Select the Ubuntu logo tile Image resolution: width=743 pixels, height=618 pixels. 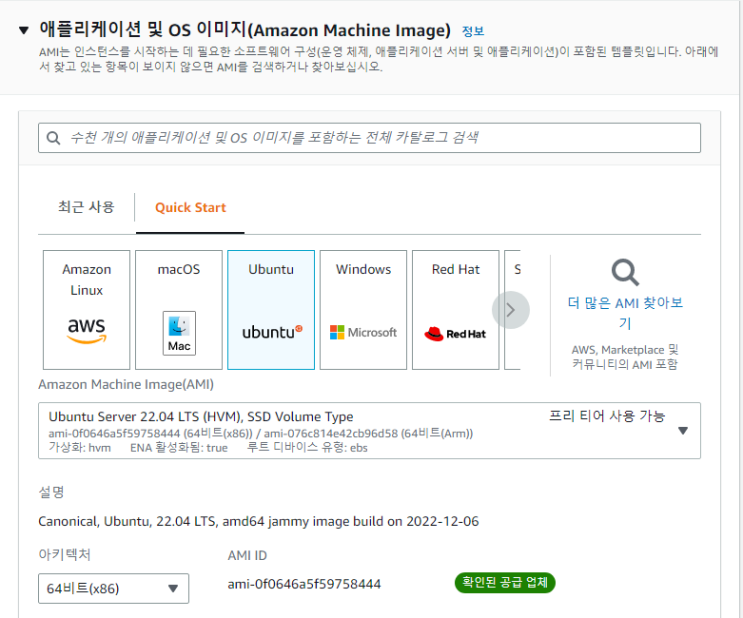[271, 310]
